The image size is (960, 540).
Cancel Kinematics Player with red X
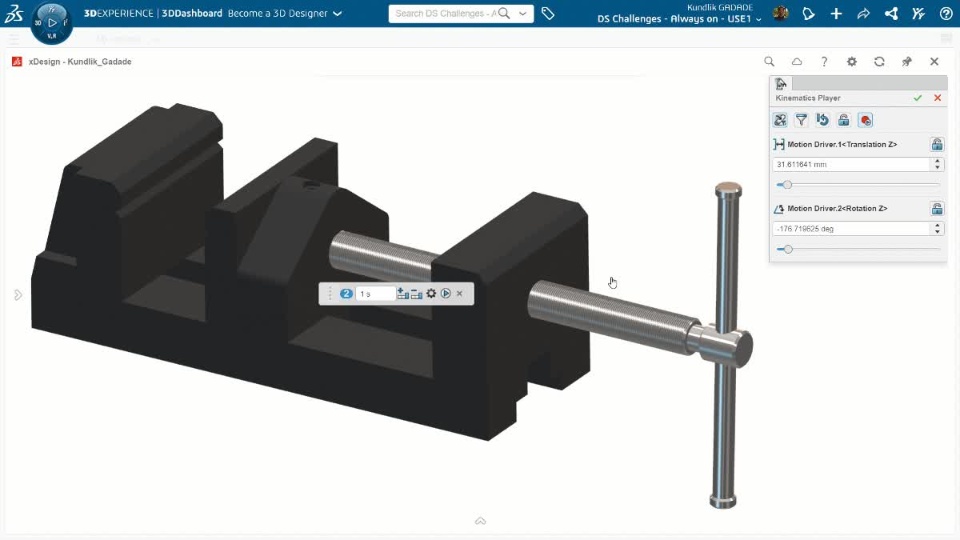coord(937,98)
